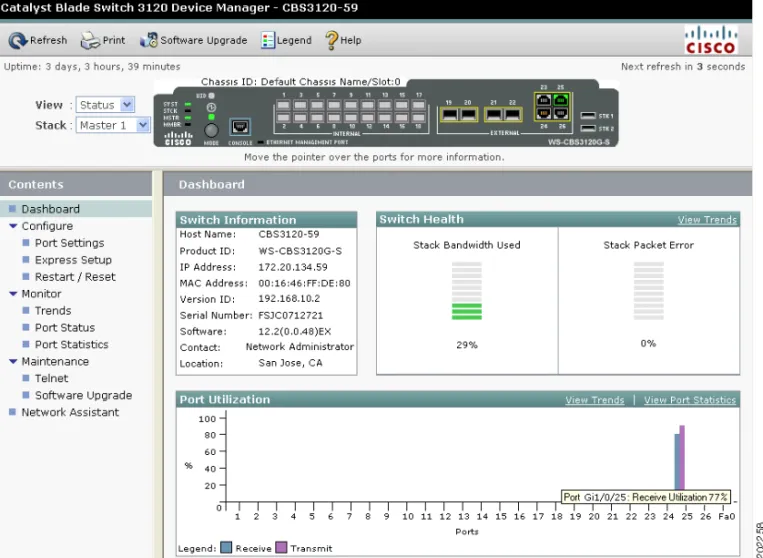
Task: Click the software version 12.2(0.0.48)EX
Action: tap(295, 331)
